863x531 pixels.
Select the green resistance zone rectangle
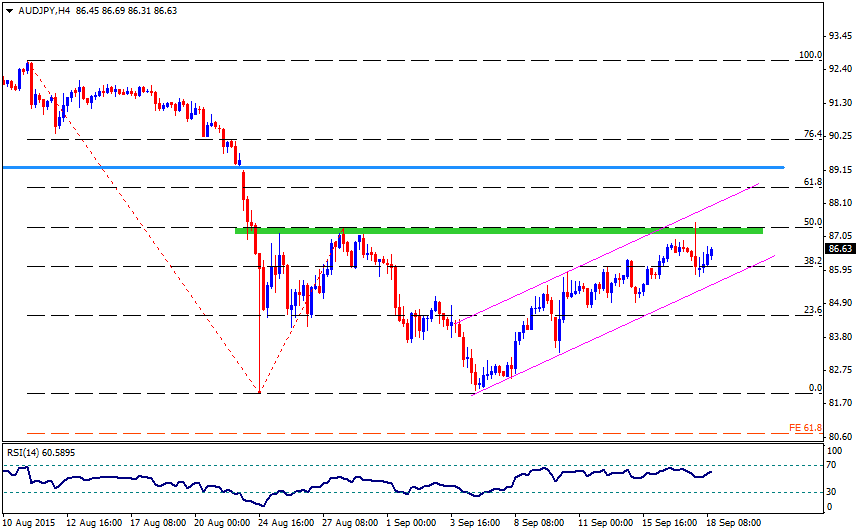click(499, 231)
